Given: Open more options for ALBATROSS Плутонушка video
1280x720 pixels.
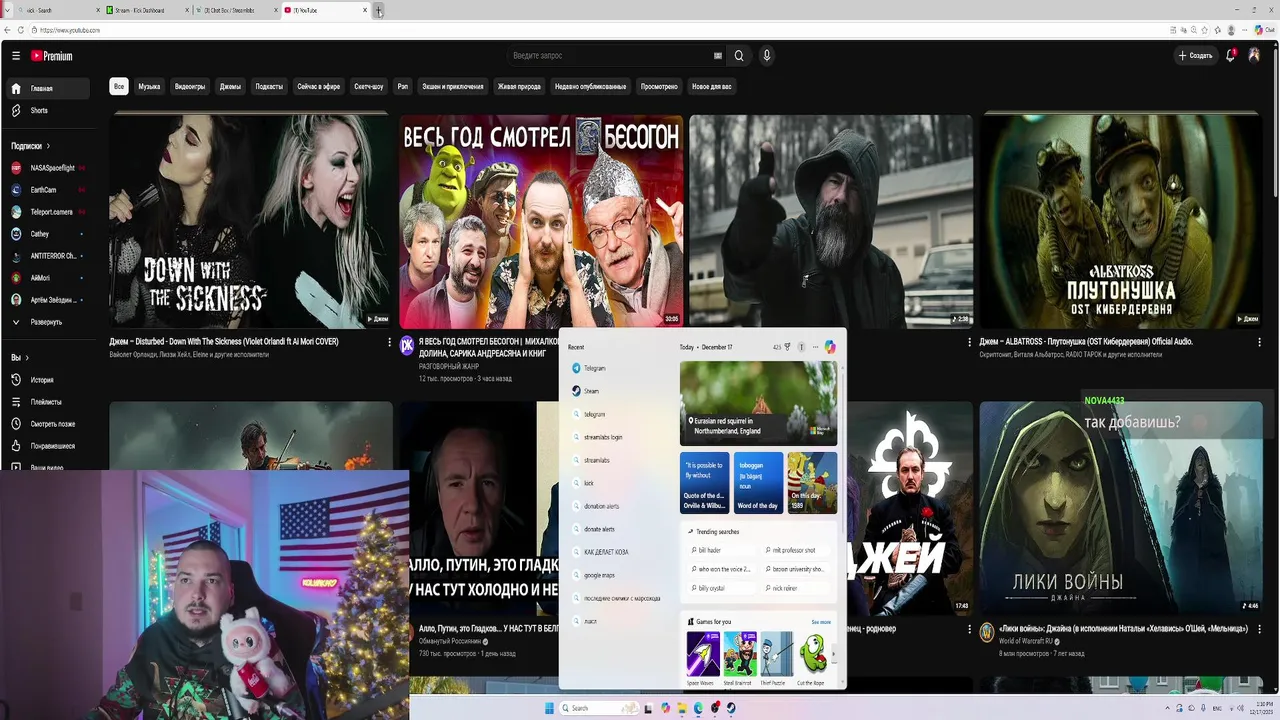Looking at the screenshot, I should 1260,342.
